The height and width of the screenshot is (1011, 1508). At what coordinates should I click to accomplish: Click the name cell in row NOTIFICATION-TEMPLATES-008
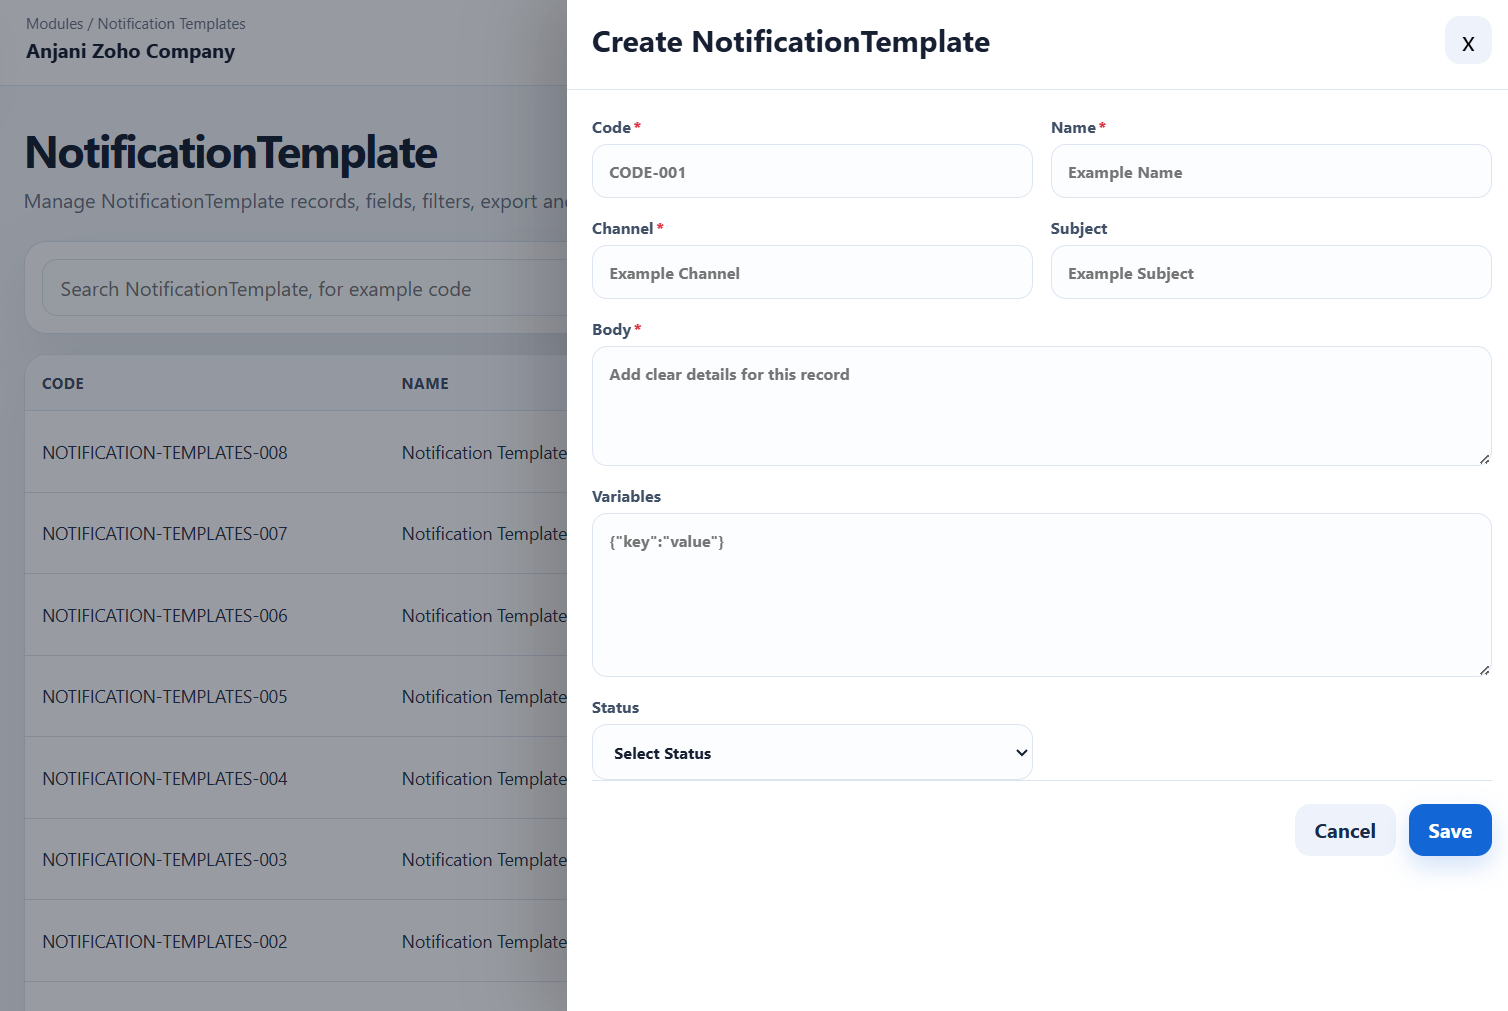(484, 453)
